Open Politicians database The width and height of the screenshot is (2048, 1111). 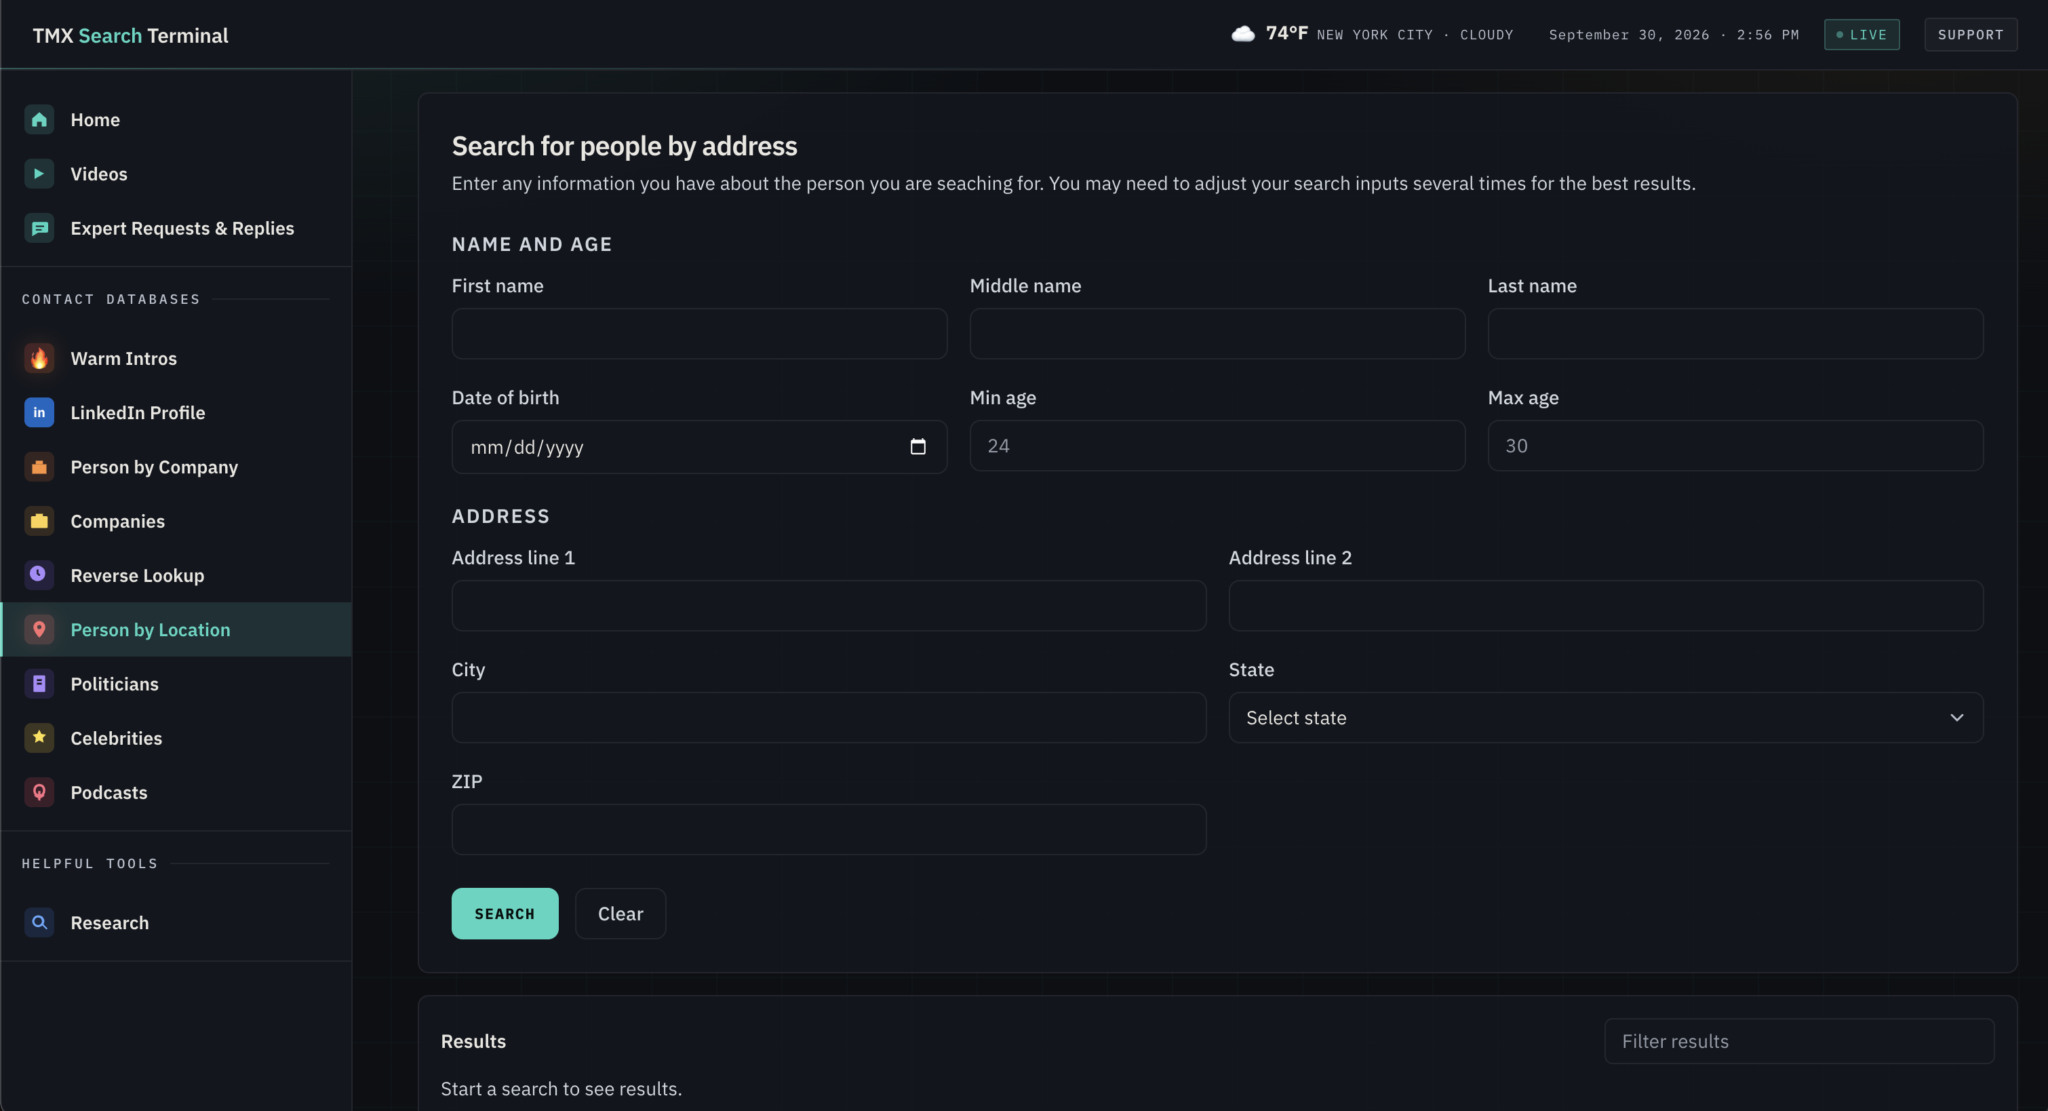[x=176, y=684]
